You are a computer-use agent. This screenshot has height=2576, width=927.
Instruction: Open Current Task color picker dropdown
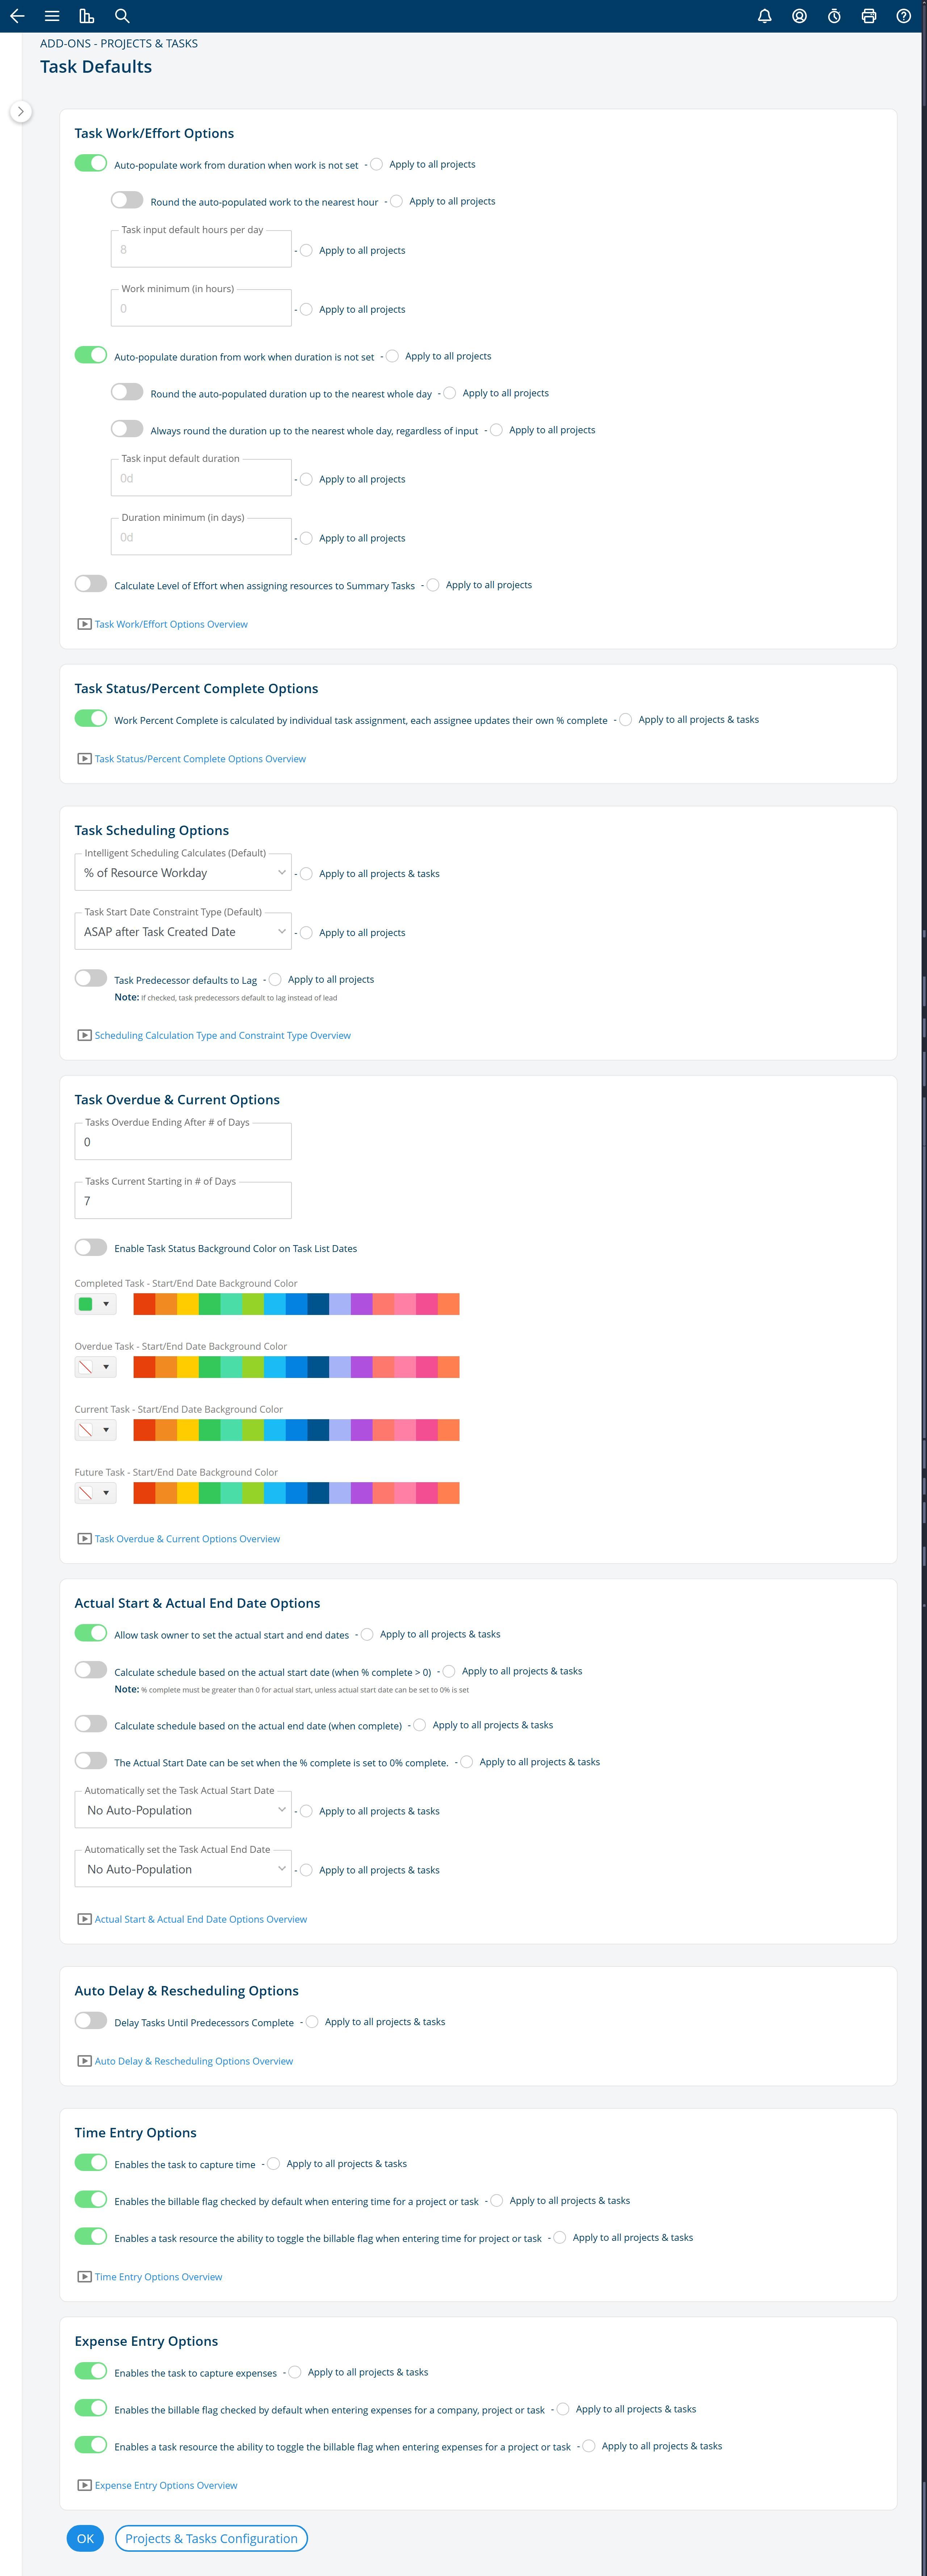(96, 1430)
